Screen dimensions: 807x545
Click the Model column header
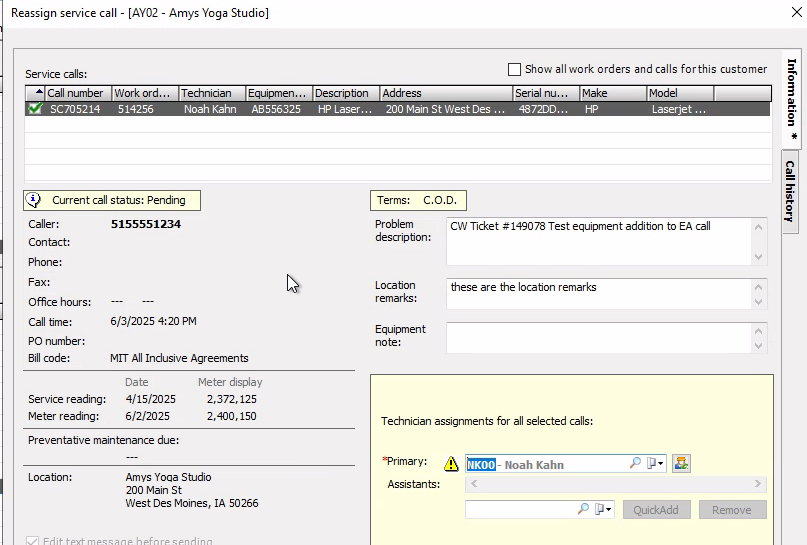pyautogui.click(x=680, y=93)
